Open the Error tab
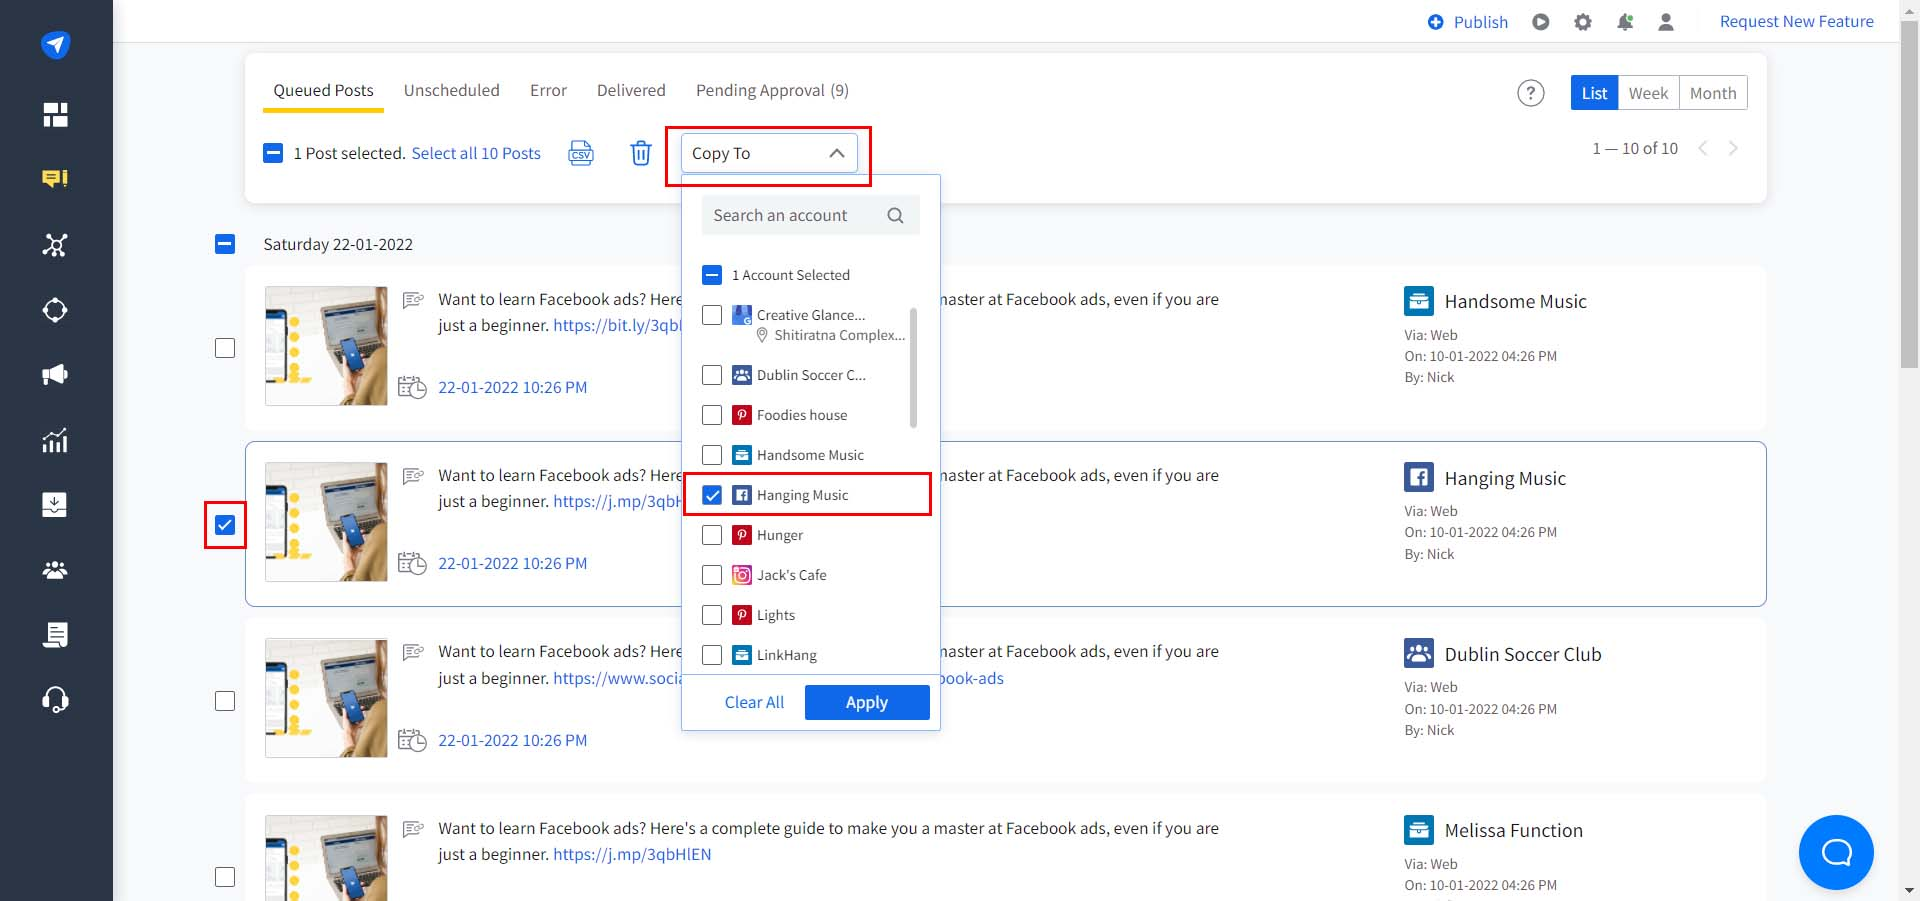This screenshot has width=1920, height=901. point(548,90)
